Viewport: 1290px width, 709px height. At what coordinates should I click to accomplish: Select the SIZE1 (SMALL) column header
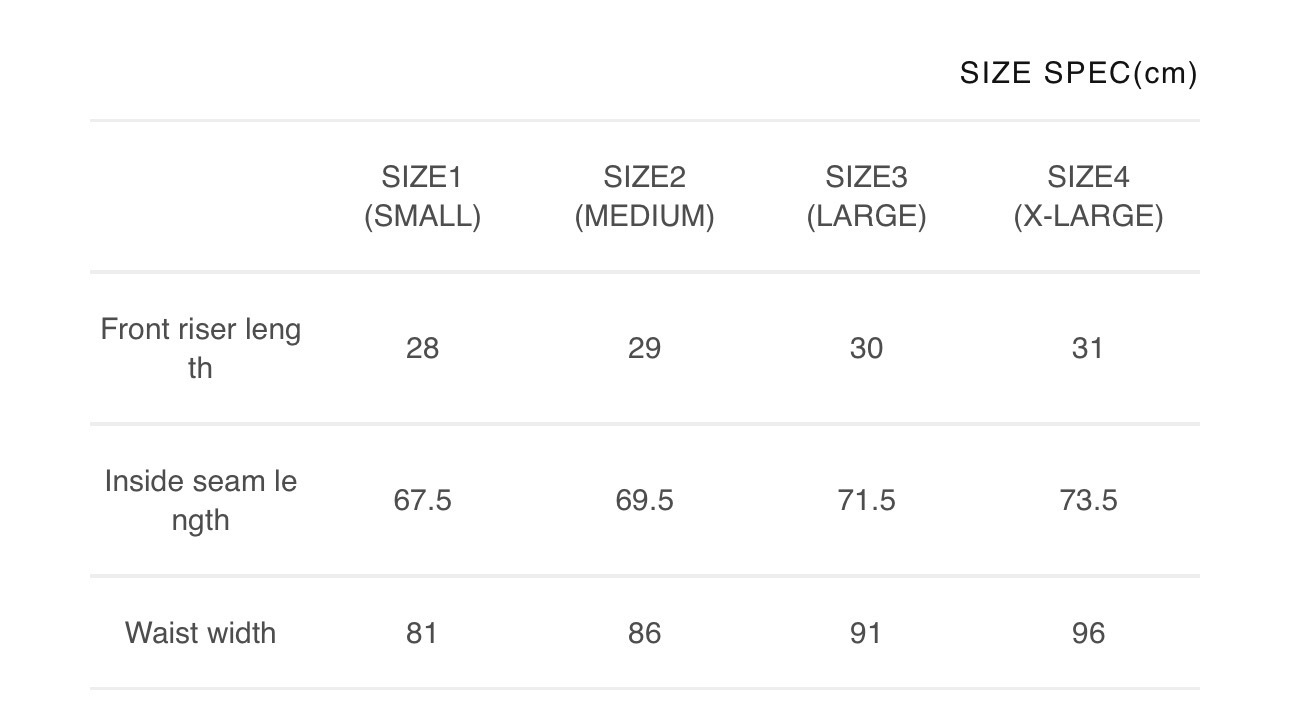point(422,197)
